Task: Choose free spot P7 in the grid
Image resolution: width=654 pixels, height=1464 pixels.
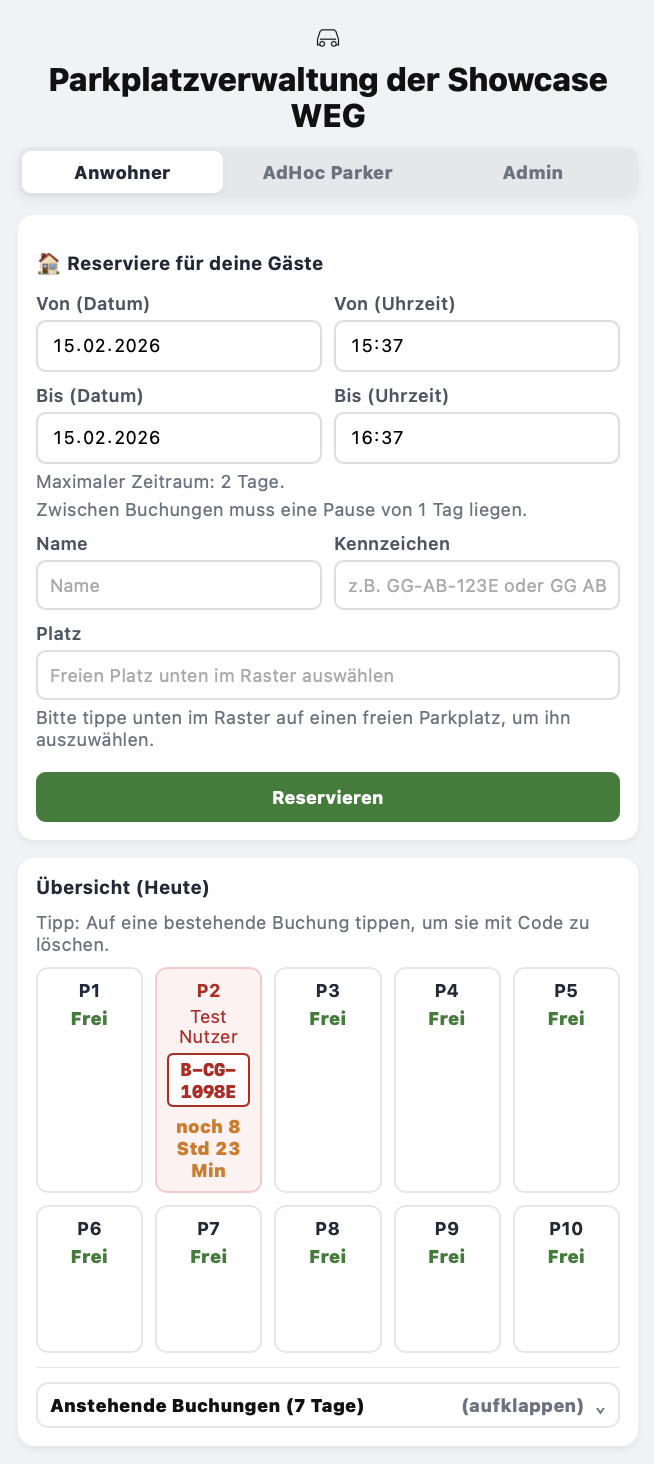Action: coord(208,1278)
